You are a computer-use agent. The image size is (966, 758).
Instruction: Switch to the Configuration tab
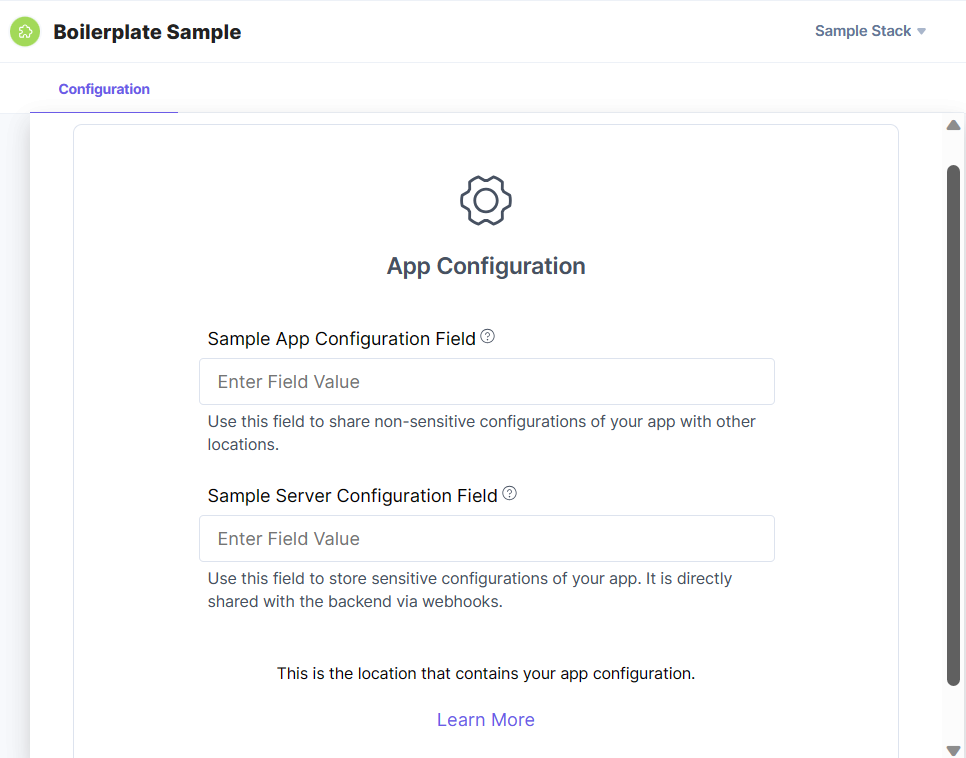tap(104, 89)
